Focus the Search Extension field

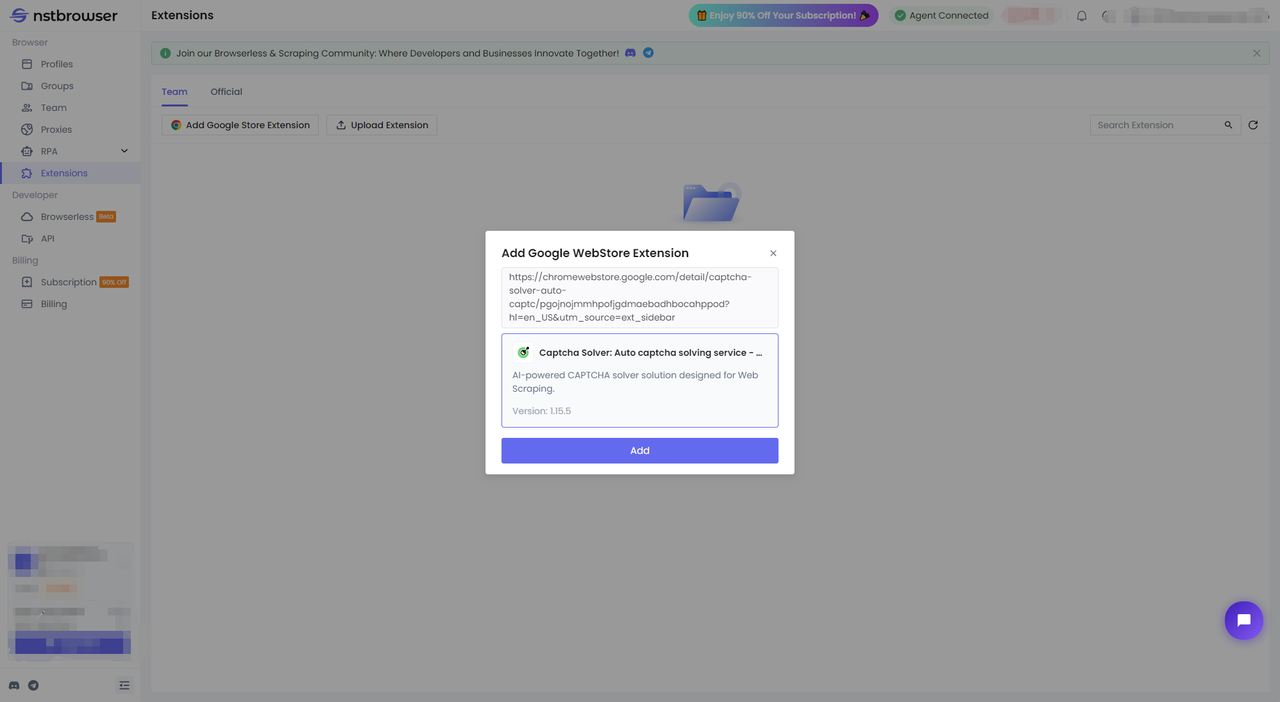pos(1156,125)
